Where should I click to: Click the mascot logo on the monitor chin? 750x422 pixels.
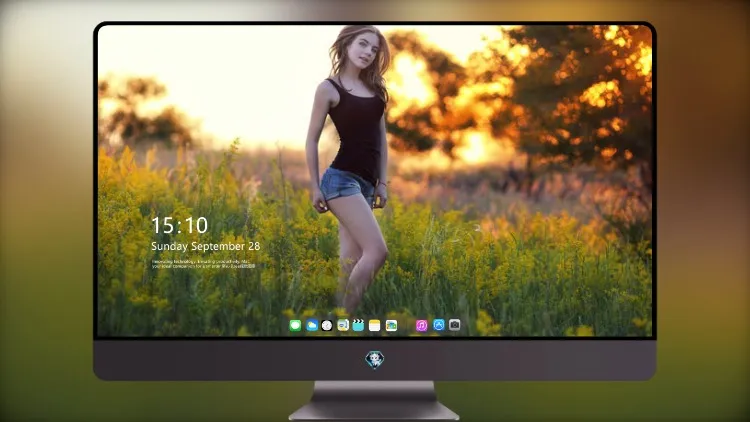click(375, 360)
